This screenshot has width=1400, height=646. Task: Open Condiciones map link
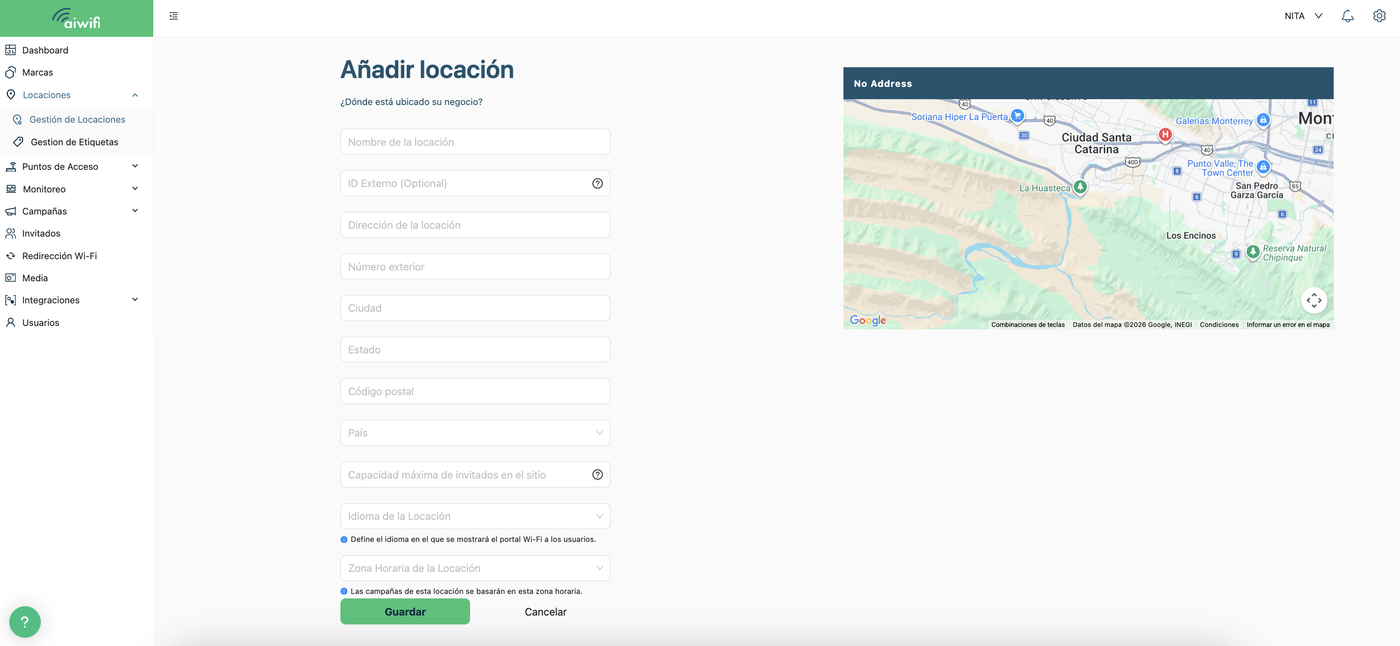(x=1219, y=324)
